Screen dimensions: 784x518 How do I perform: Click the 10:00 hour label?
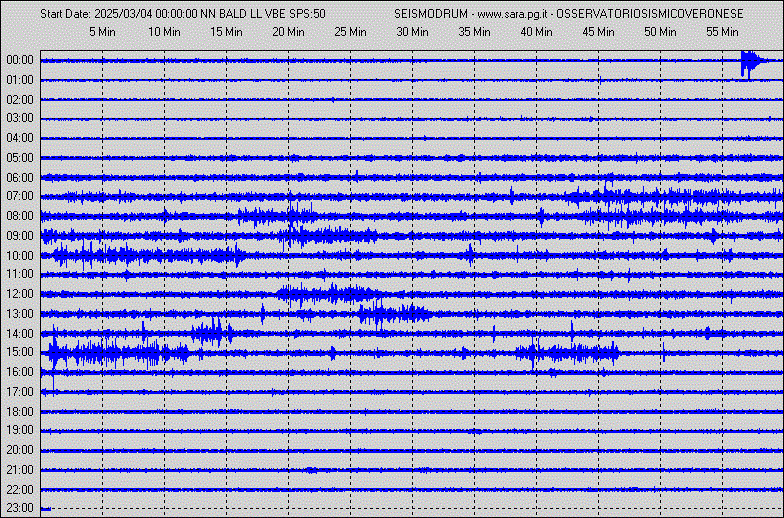coord(20,256)
